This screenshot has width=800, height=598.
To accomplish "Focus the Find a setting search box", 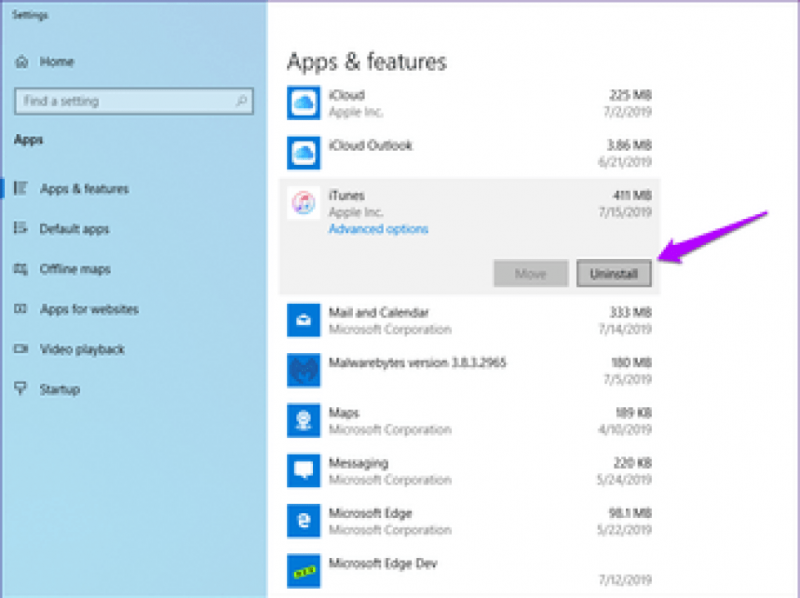I will point(134,101).
